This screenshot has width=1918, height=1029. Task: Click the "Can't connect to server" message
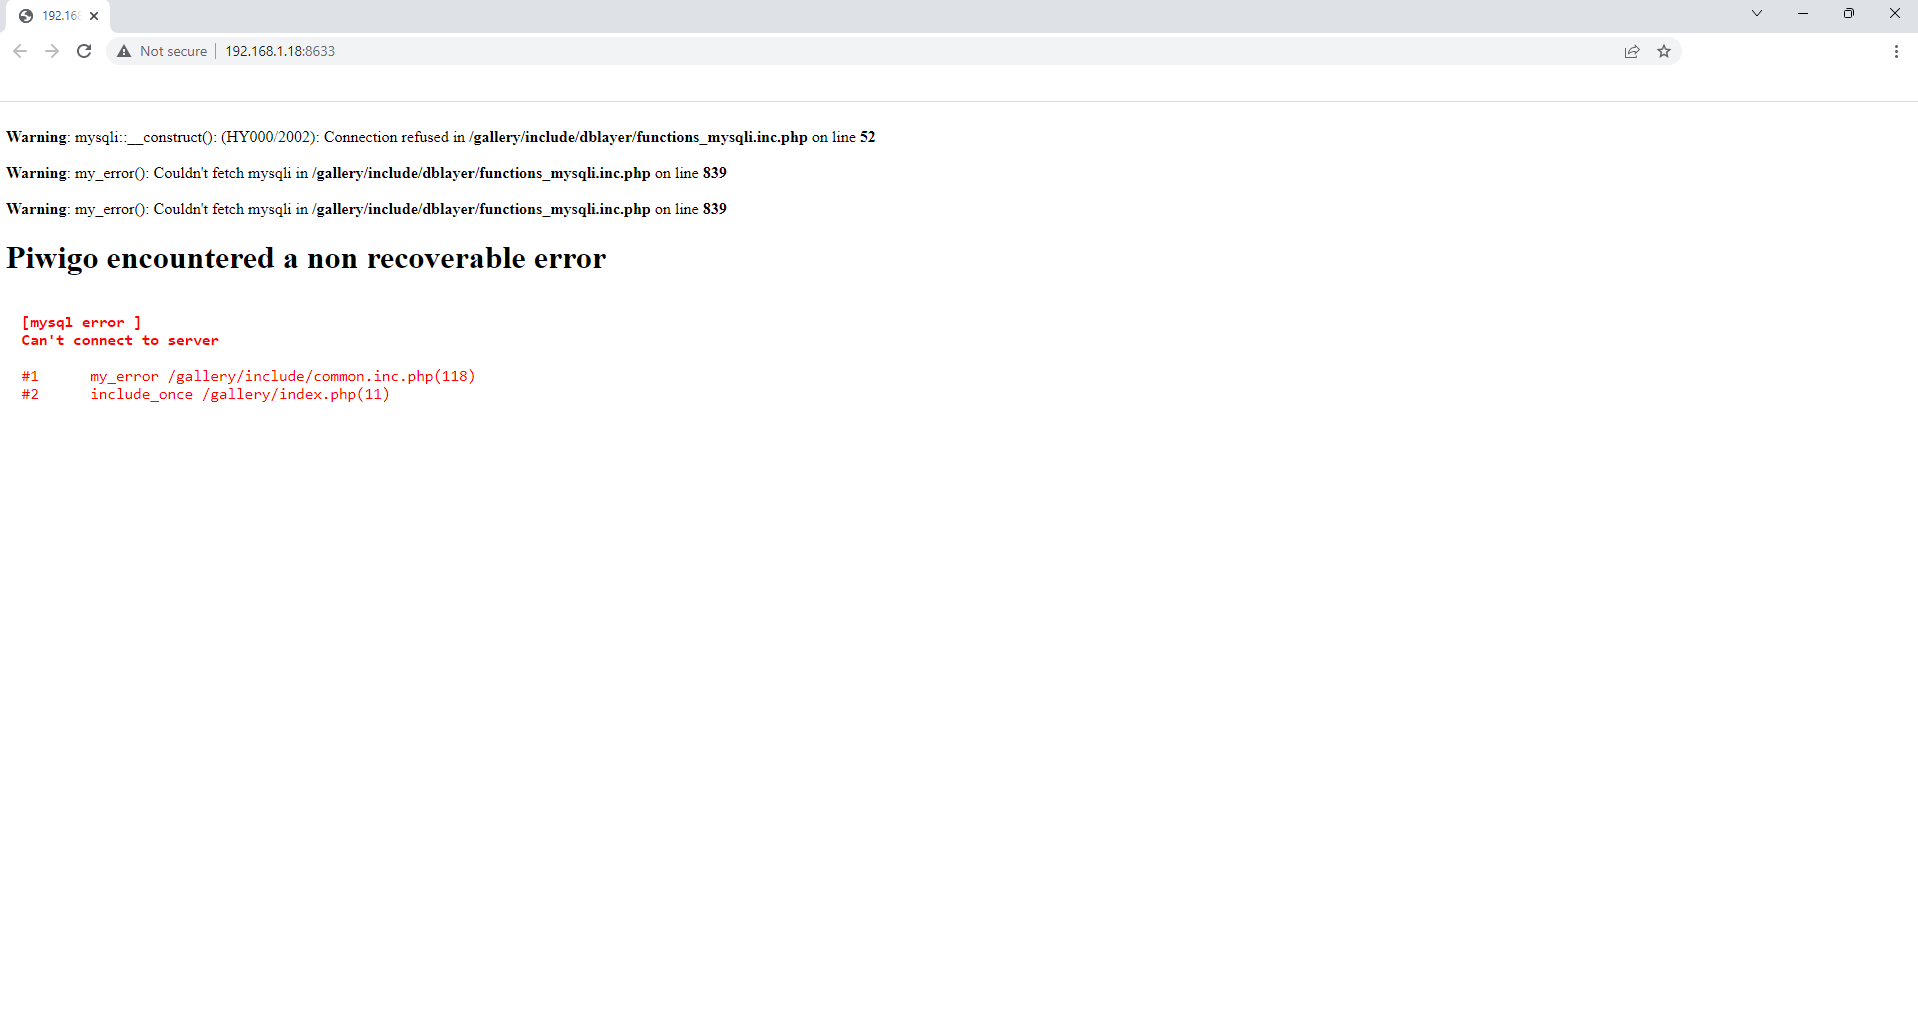120,340
